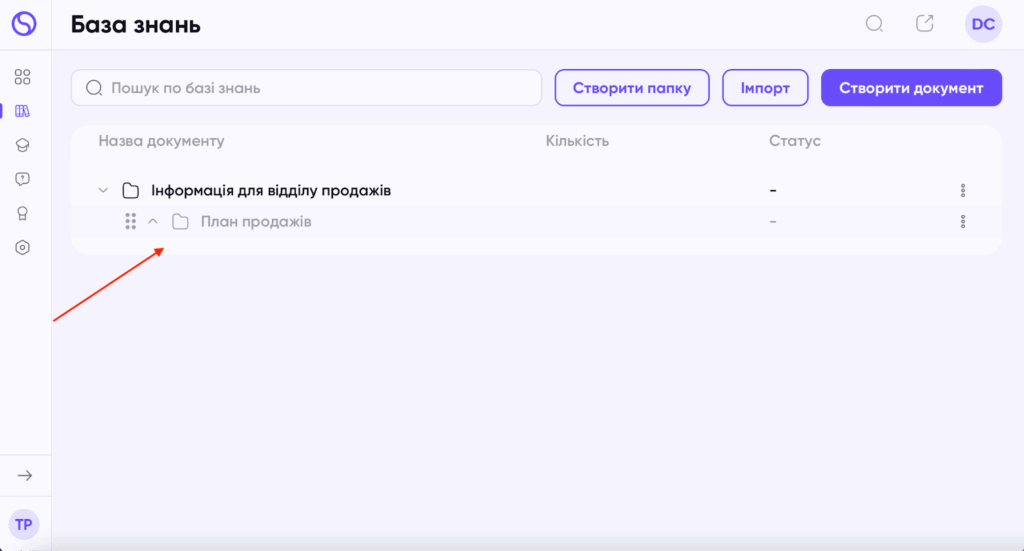Image resolution: width=1024 pixels, height=551 pixels.
Task: Open three-dot menu for План продажів row
Action: pos(963,222)
